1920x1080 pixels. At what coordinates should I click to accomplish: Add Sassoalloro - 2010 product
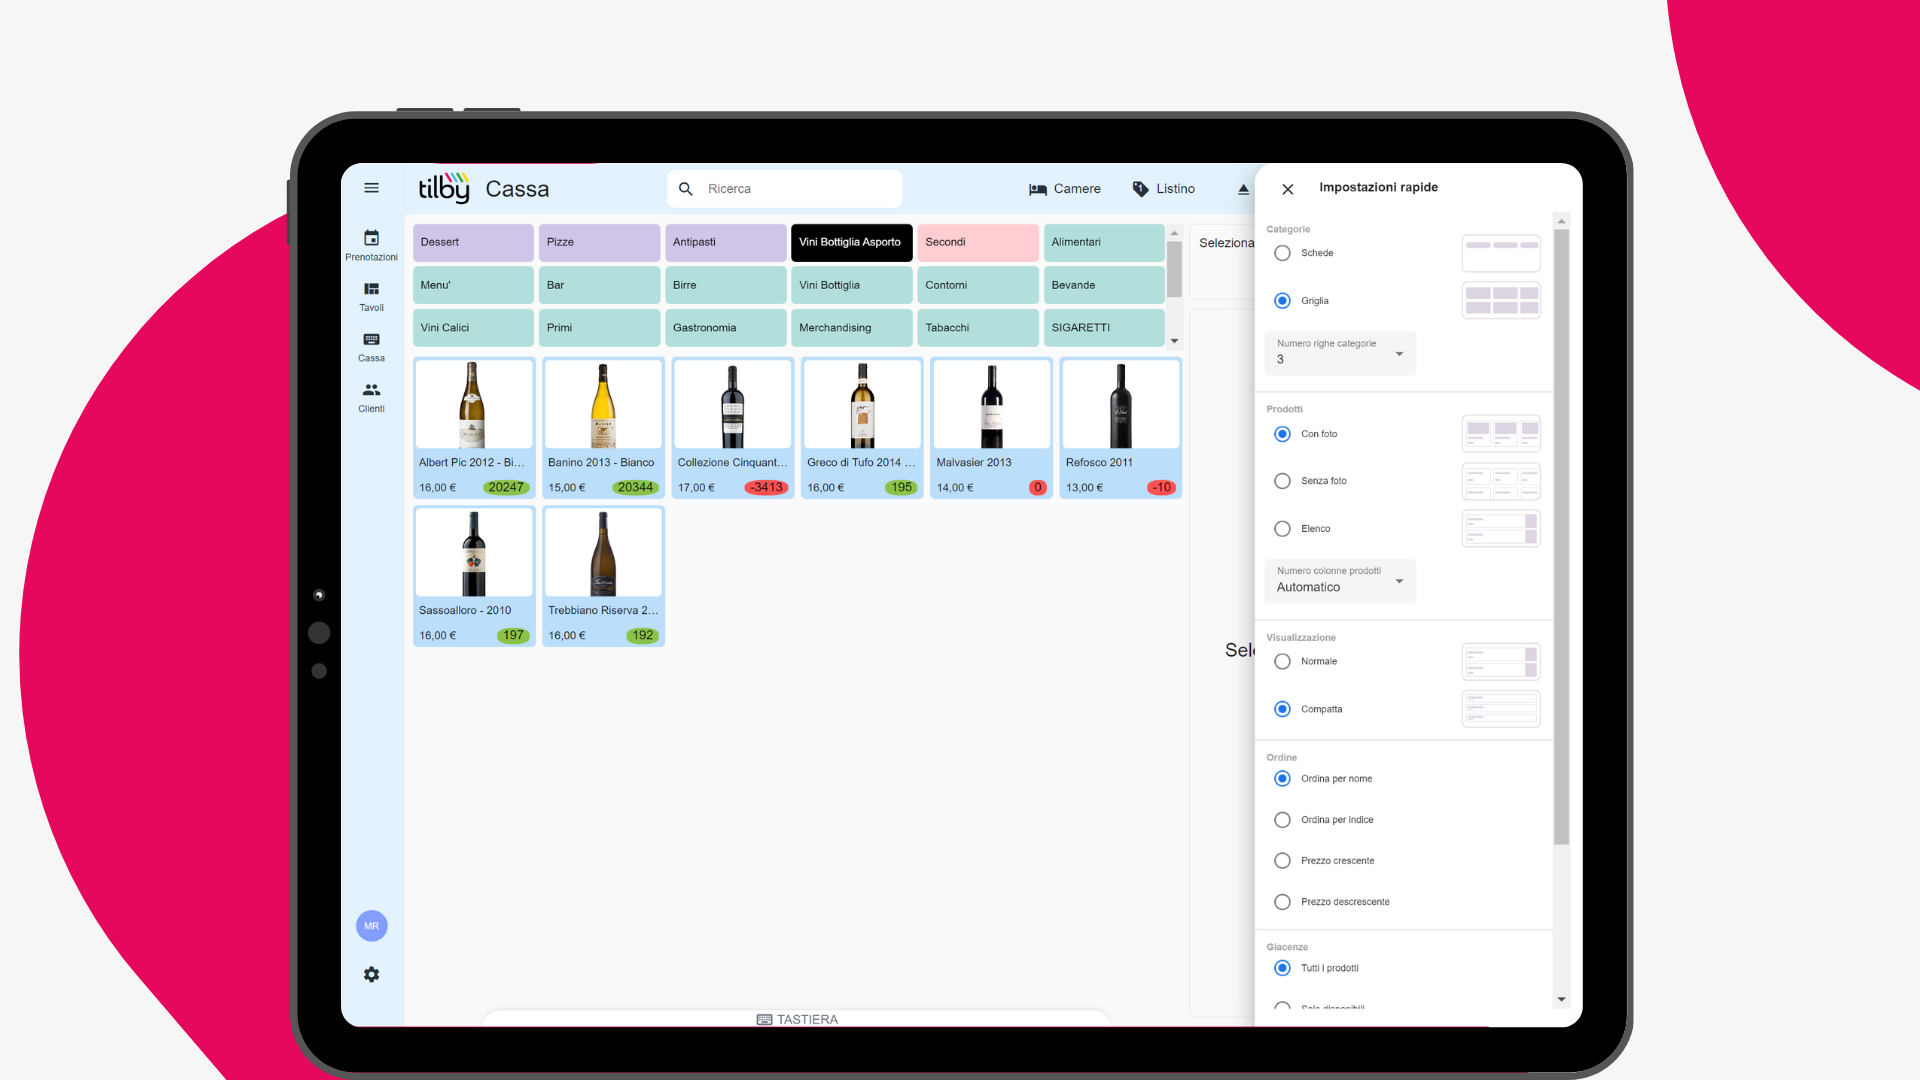click(x=474, y=576)
